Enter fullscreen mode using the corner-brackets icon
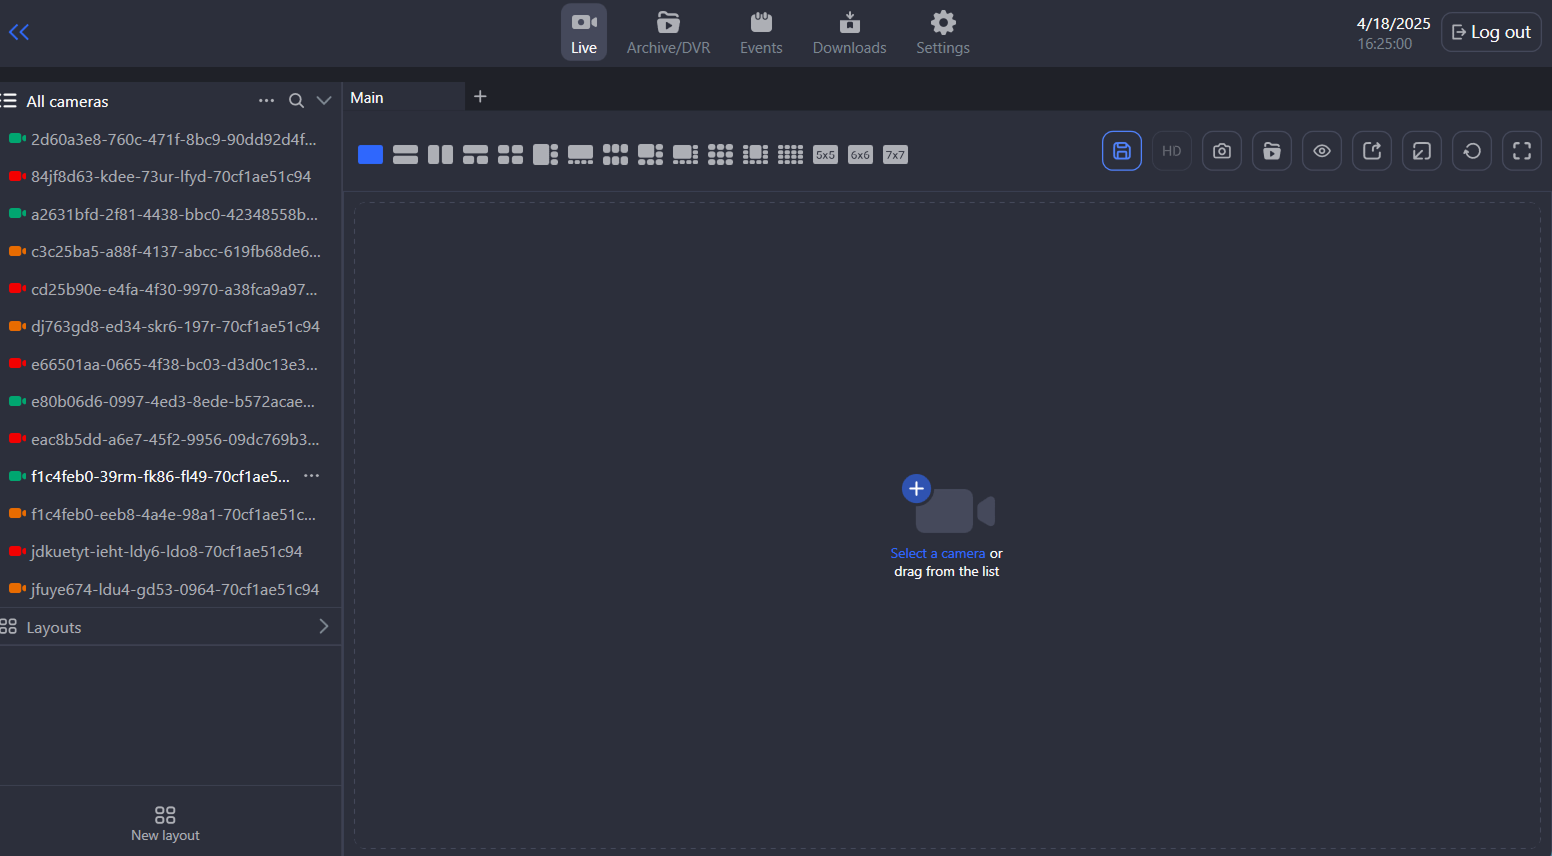The width and height of the screenshot is (1552, 856). (1521, 151)
